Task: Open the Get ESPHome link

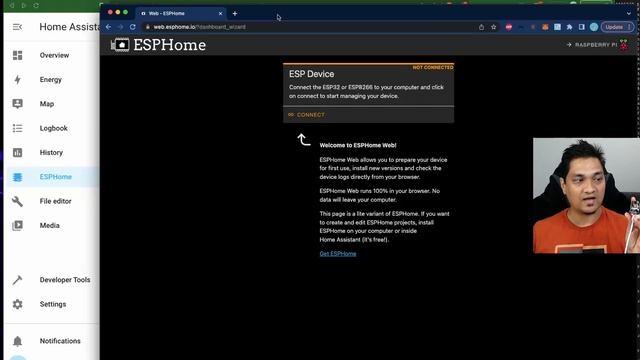Action: click(338, 253)
